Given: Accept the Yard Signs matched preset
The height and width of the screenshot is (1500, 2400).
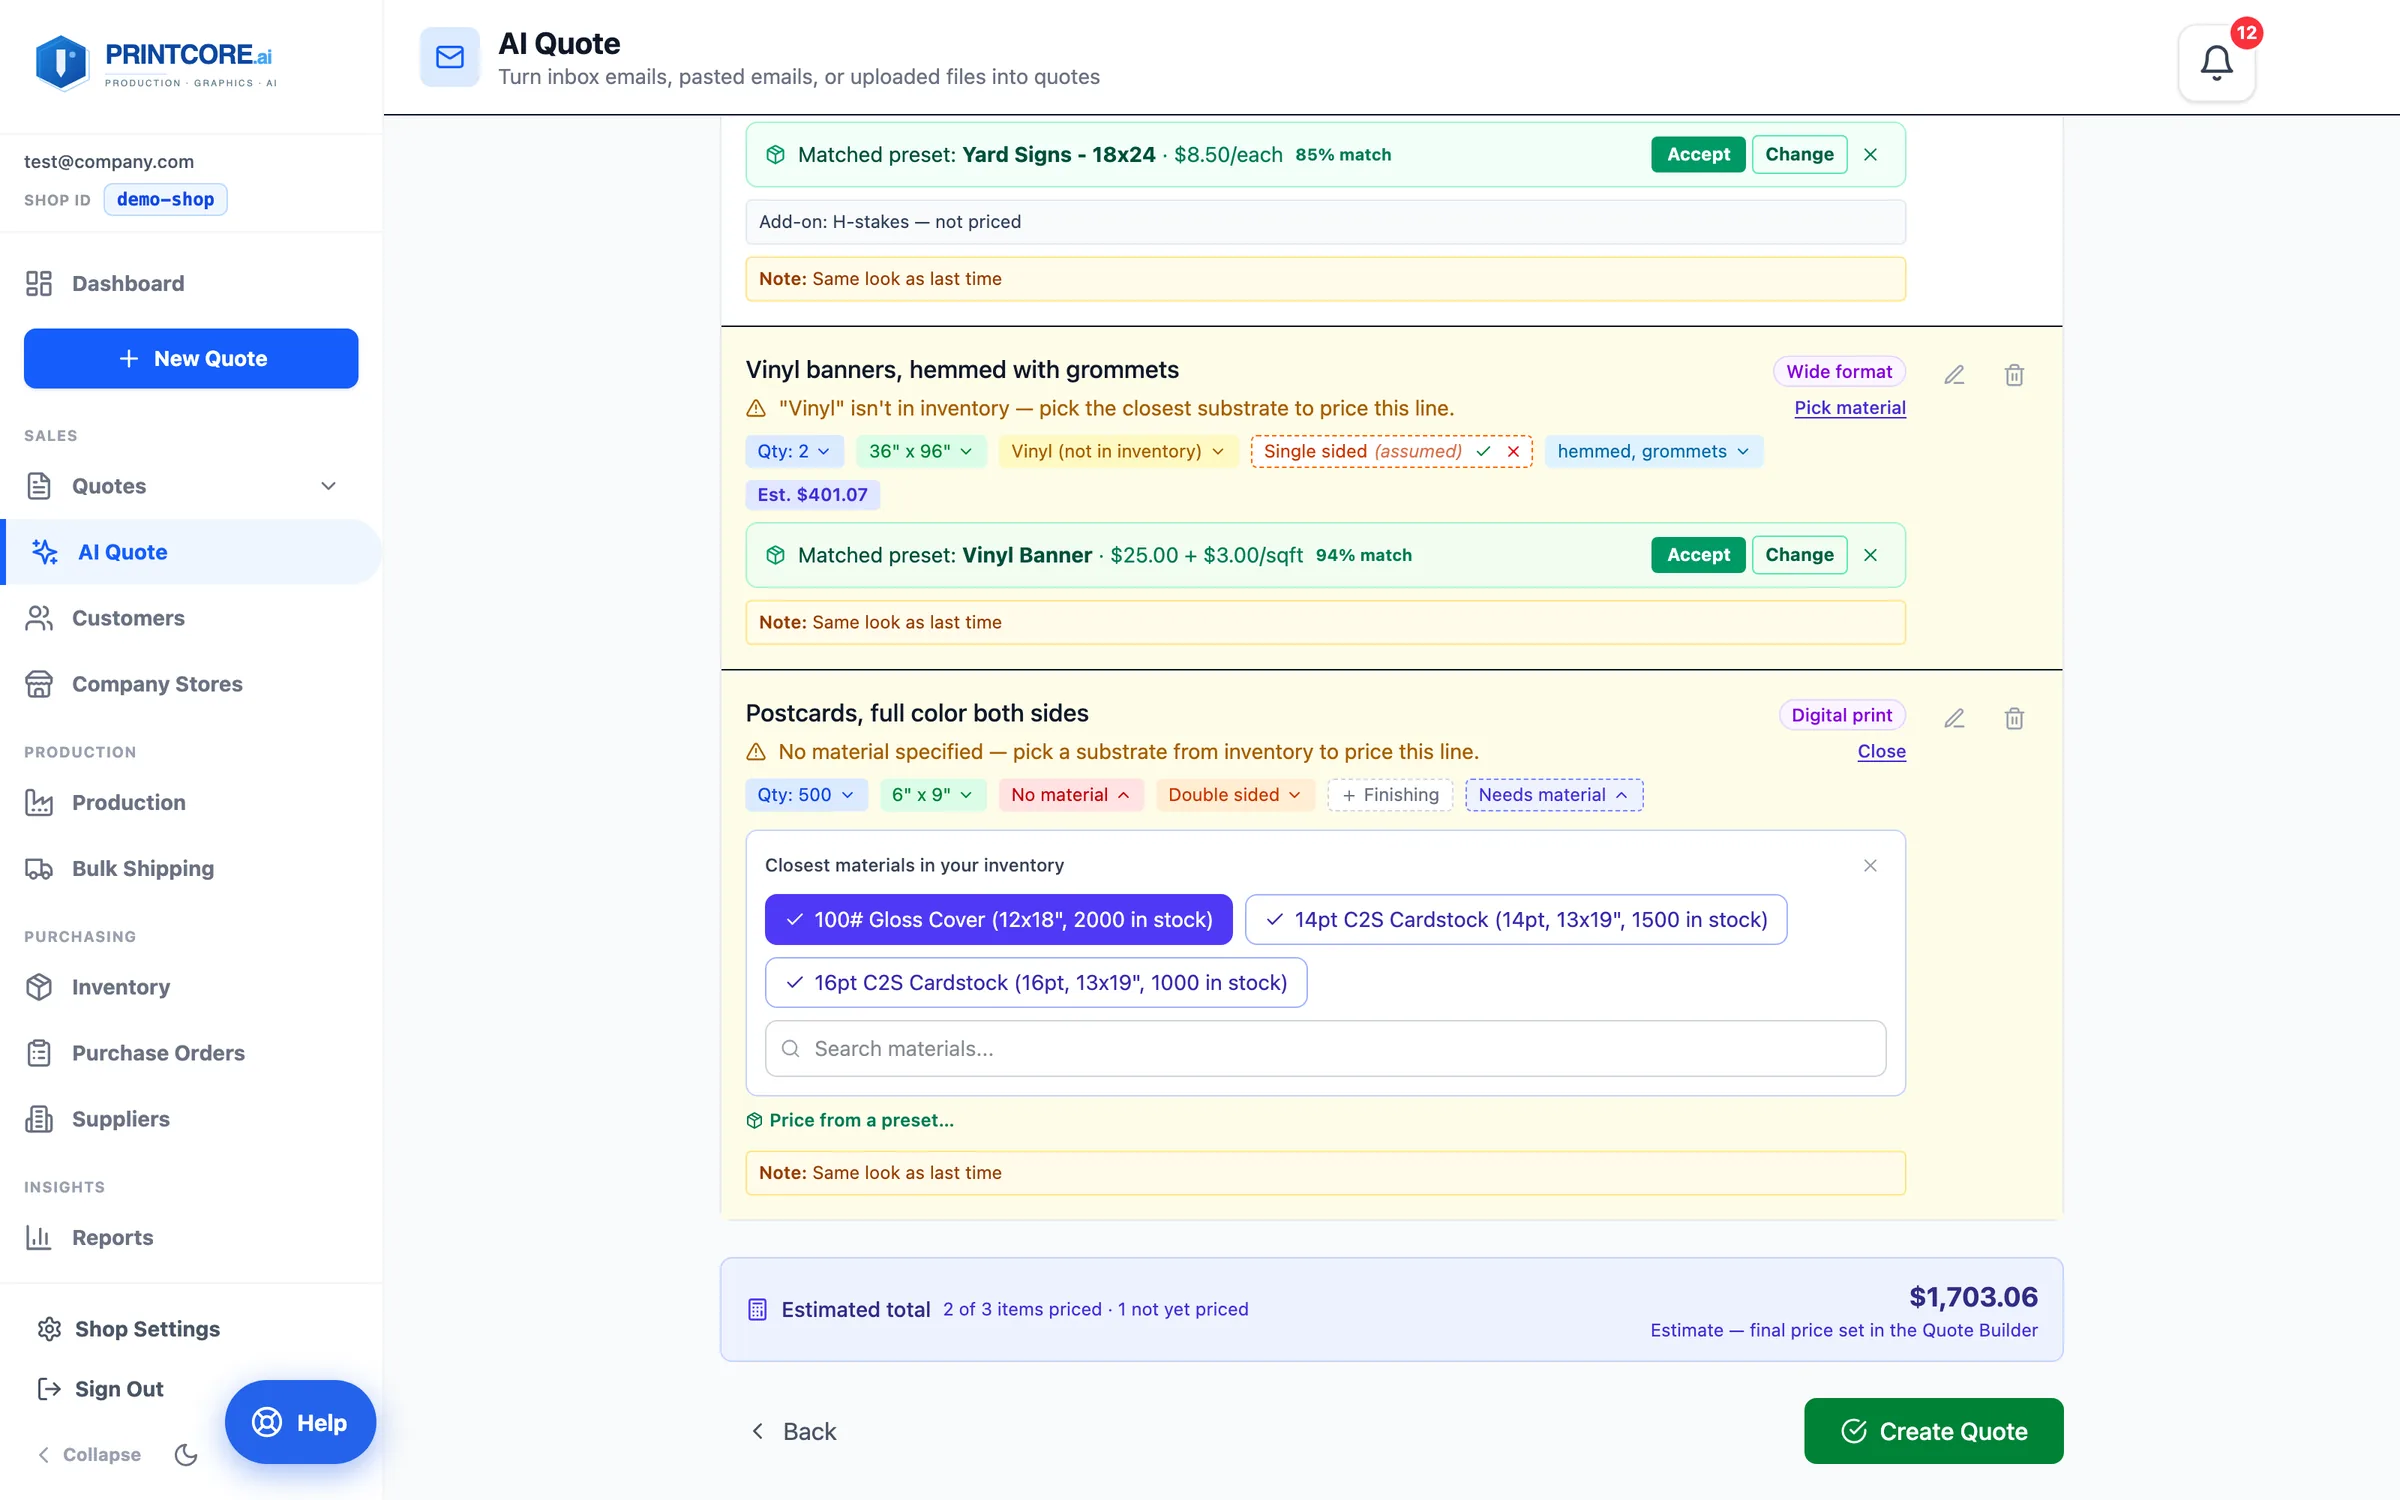Looking at the screenshot, I should point(1698,154).
